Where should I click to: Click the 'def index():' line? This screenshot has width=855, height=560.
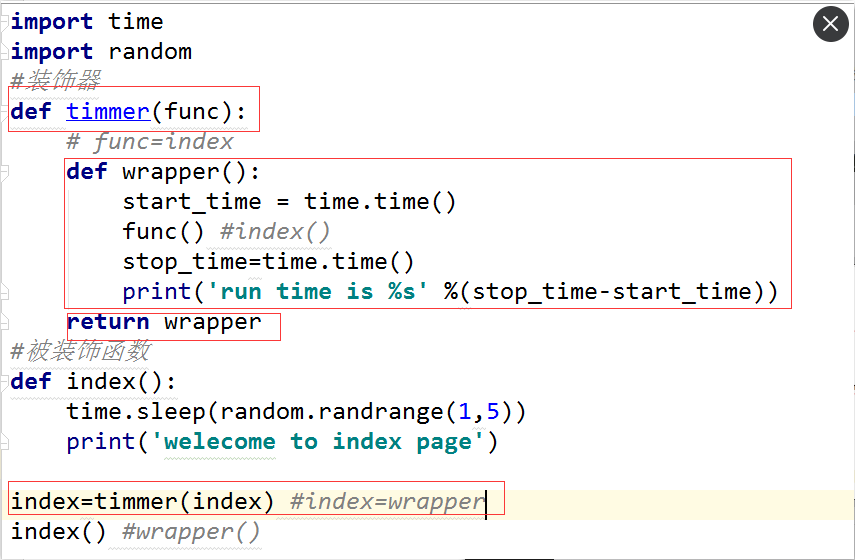point(93,382)
